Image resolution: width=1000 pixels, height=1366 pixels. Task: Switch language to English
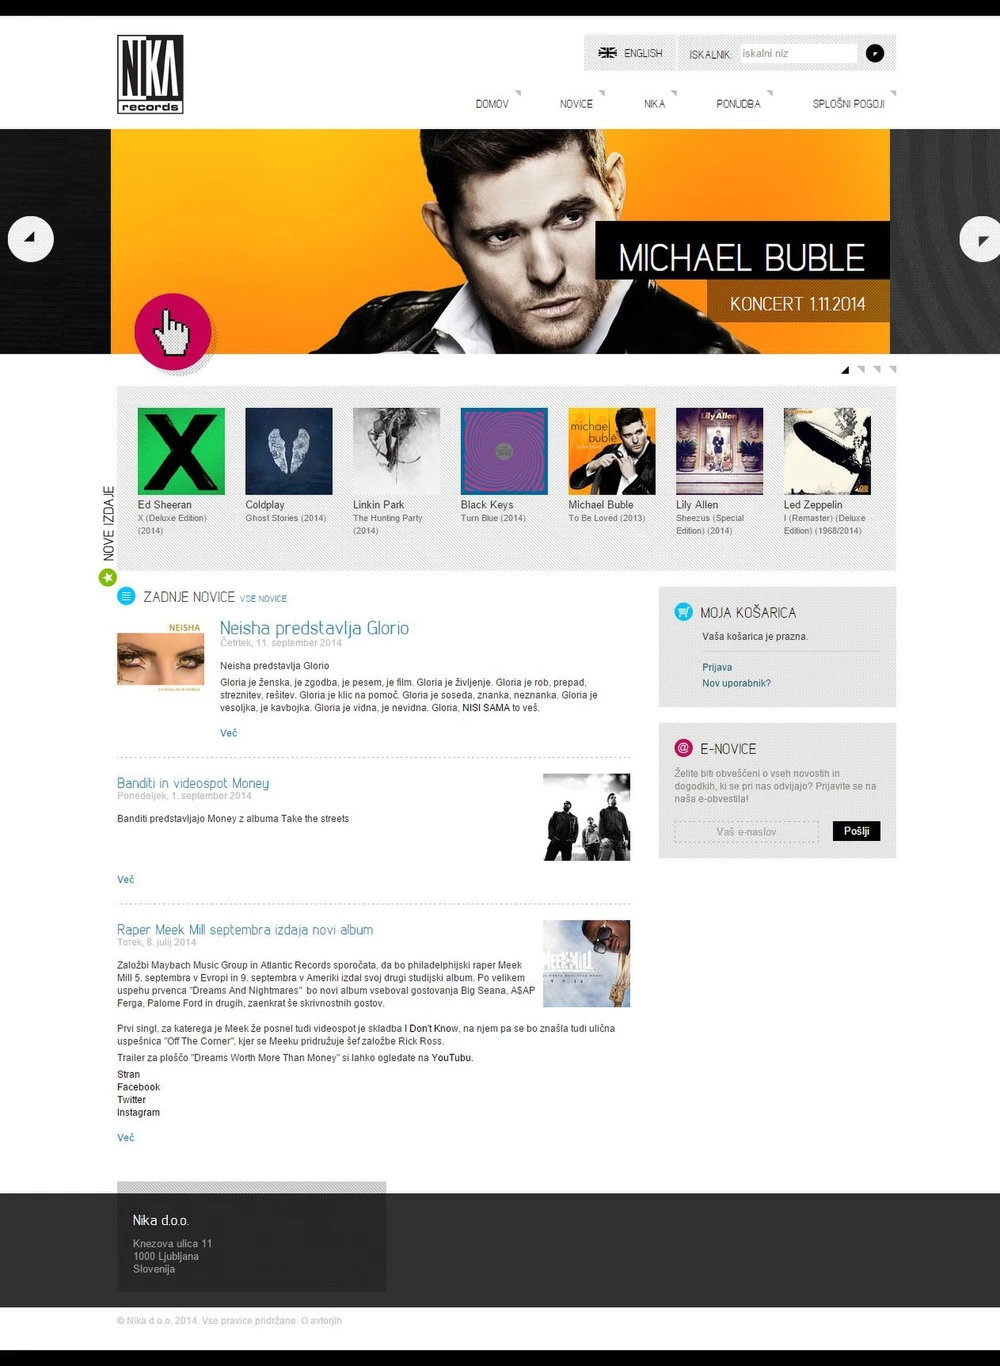pos(631,53)
